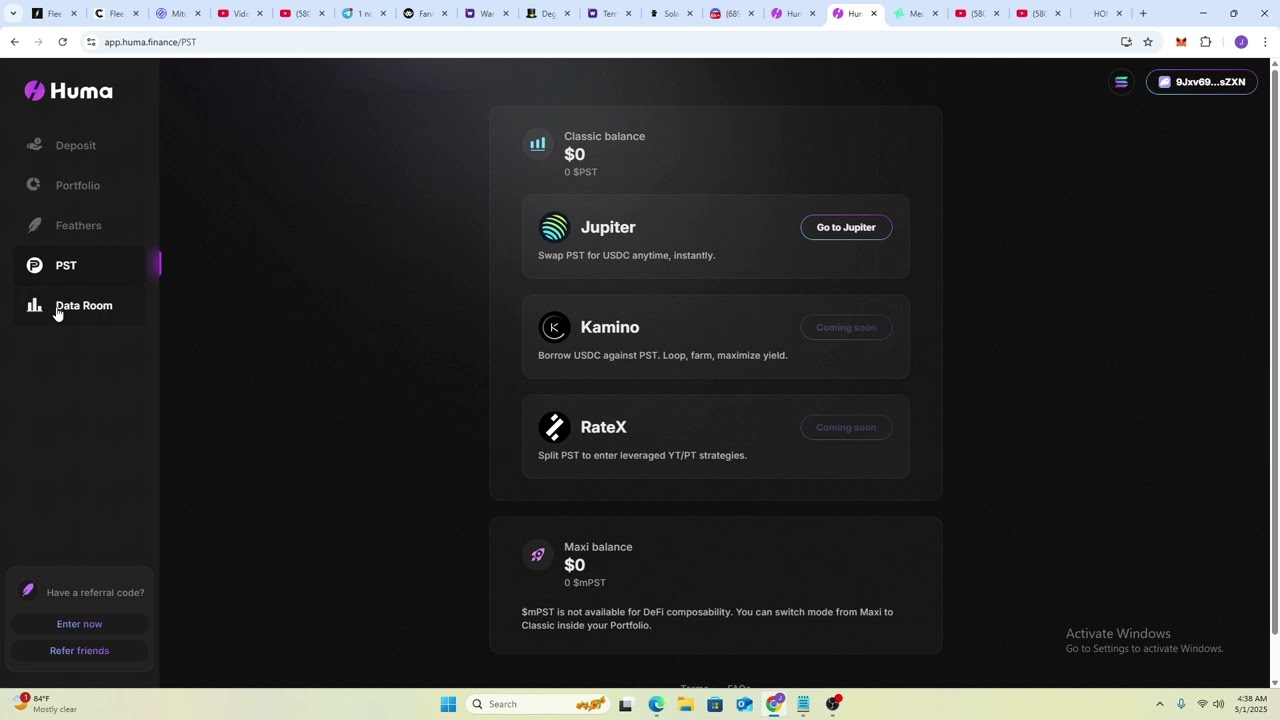The image size is (1280, 720).
Task: Open Windows Start menu
Action: click(x=448, y=704)
